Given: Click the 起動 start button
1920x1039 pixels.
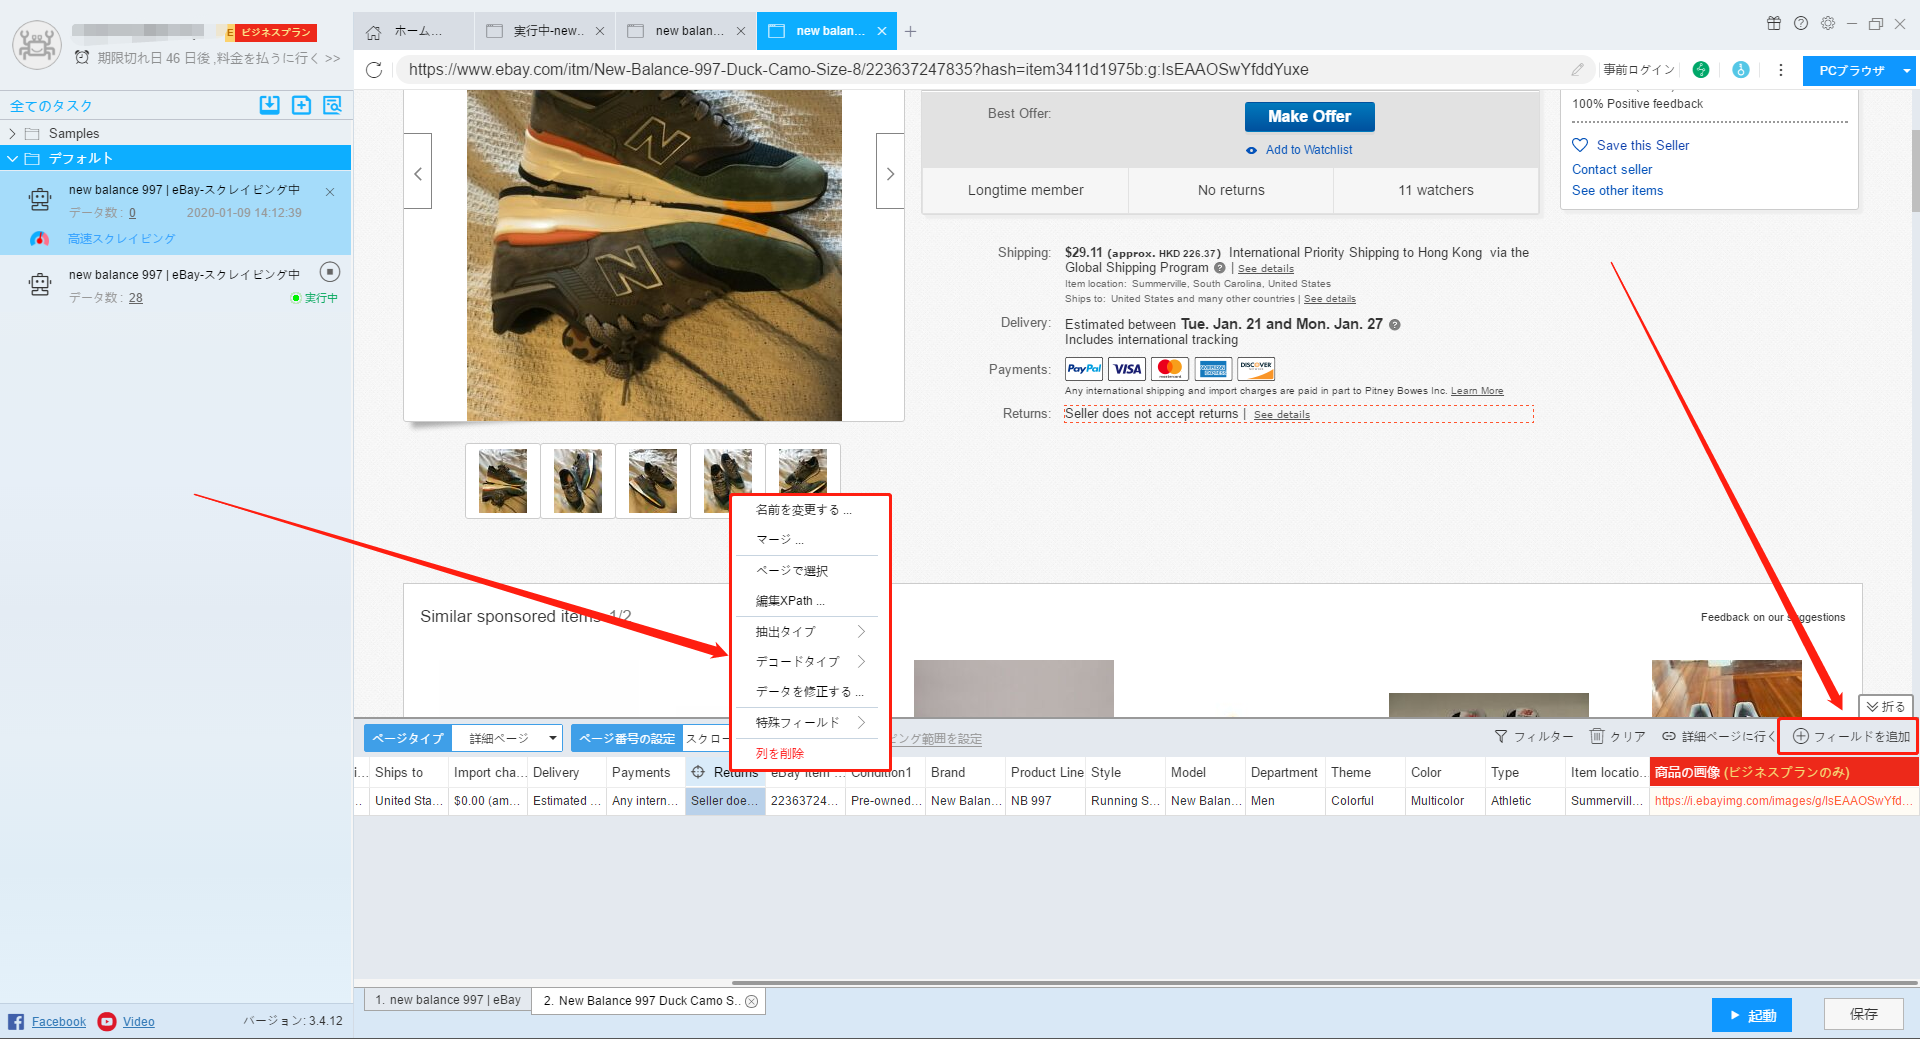Looking at the screenshot, I should (x=1751, y=1015).
